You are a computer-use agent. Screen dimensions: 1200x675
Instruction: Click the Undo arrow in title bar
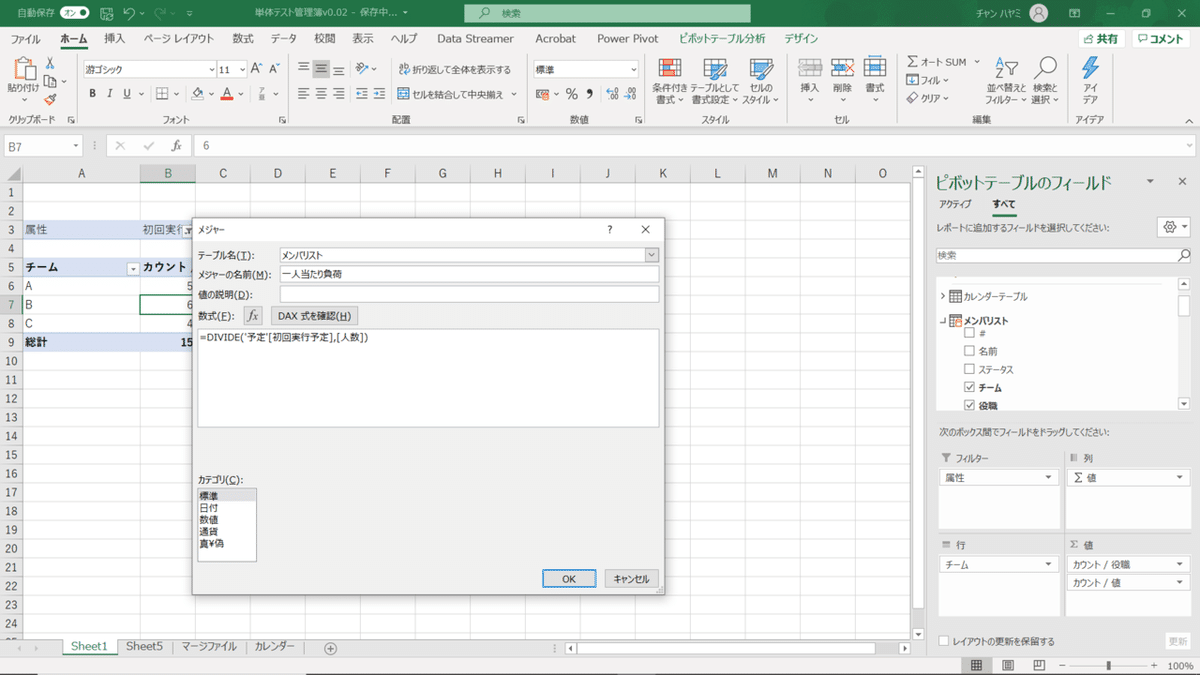click(x=129, y=13)
